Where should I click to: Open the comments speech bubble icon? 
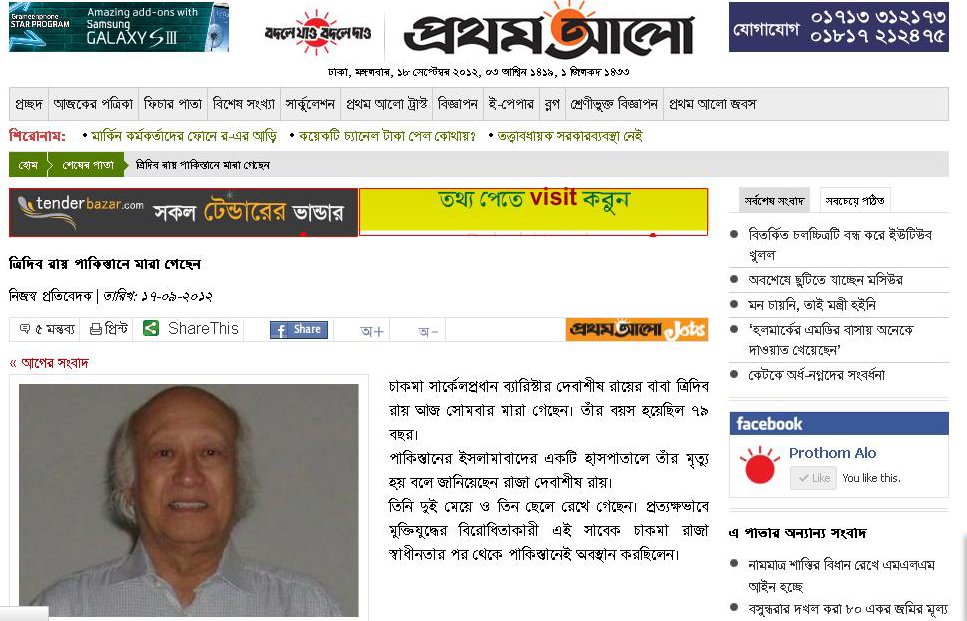(x=25, y=329)
